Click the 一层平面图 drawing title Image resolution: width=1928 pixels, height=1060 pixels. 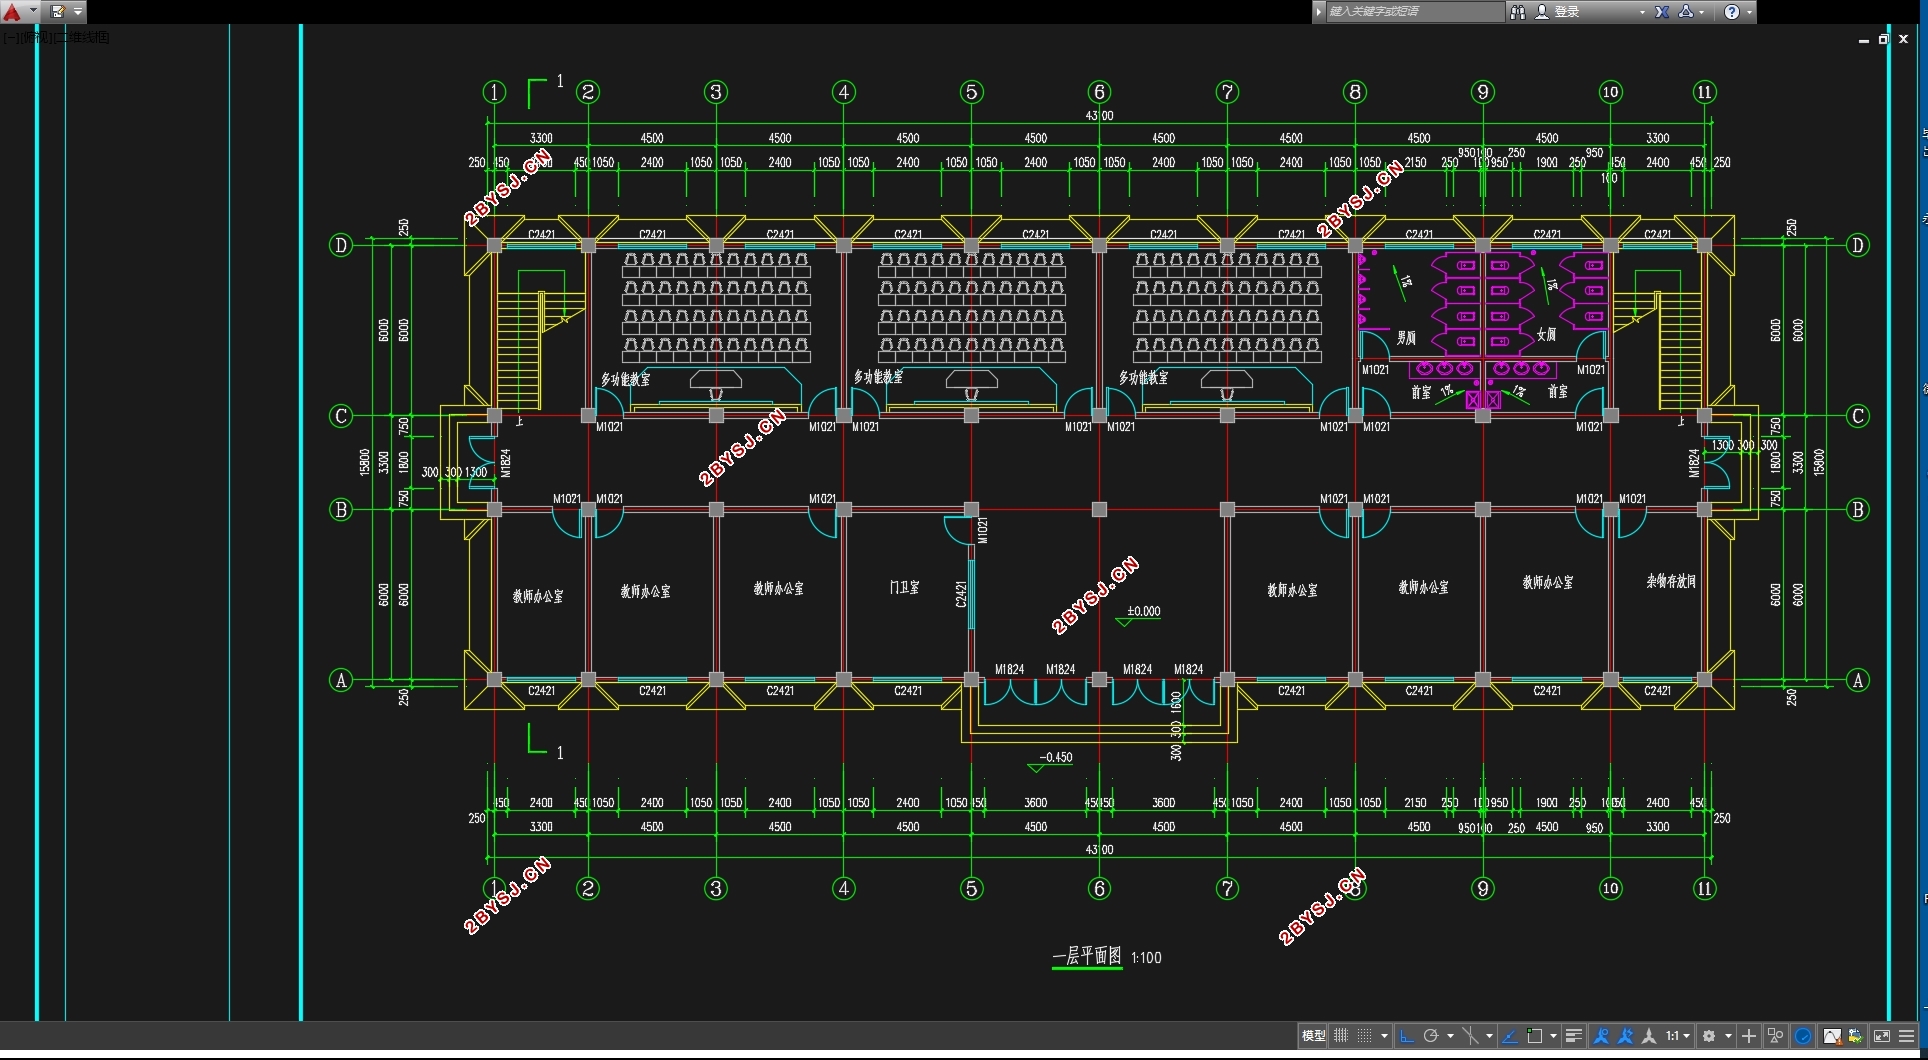coord(1087,956)
